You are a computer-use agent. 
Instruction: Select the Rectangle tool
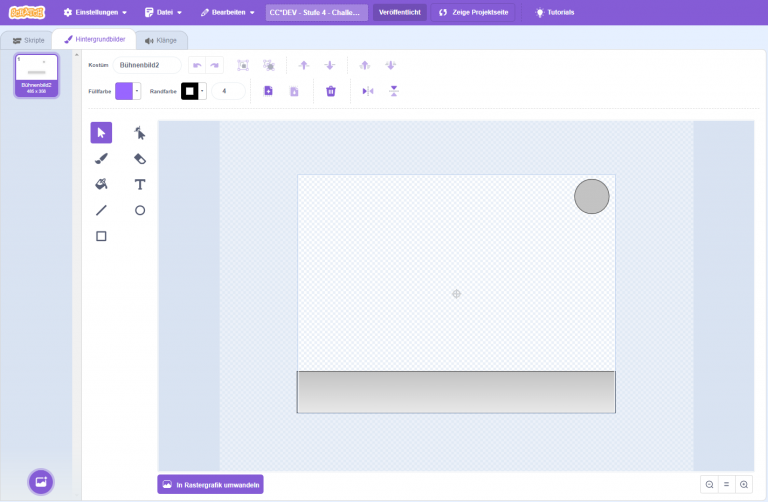coord(101,236)
